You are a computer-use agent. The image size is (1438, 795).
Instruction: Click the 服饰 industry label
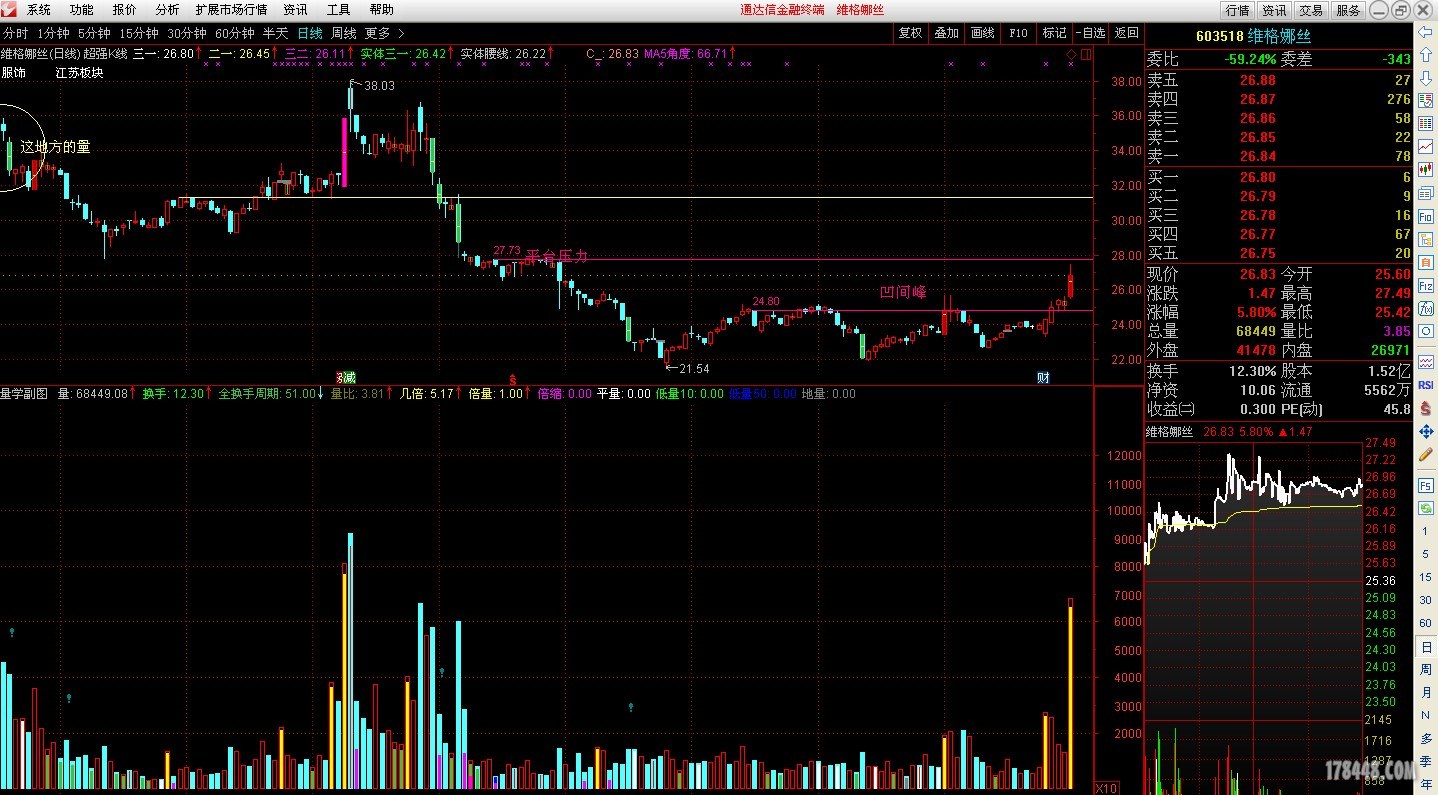(13, 72)
